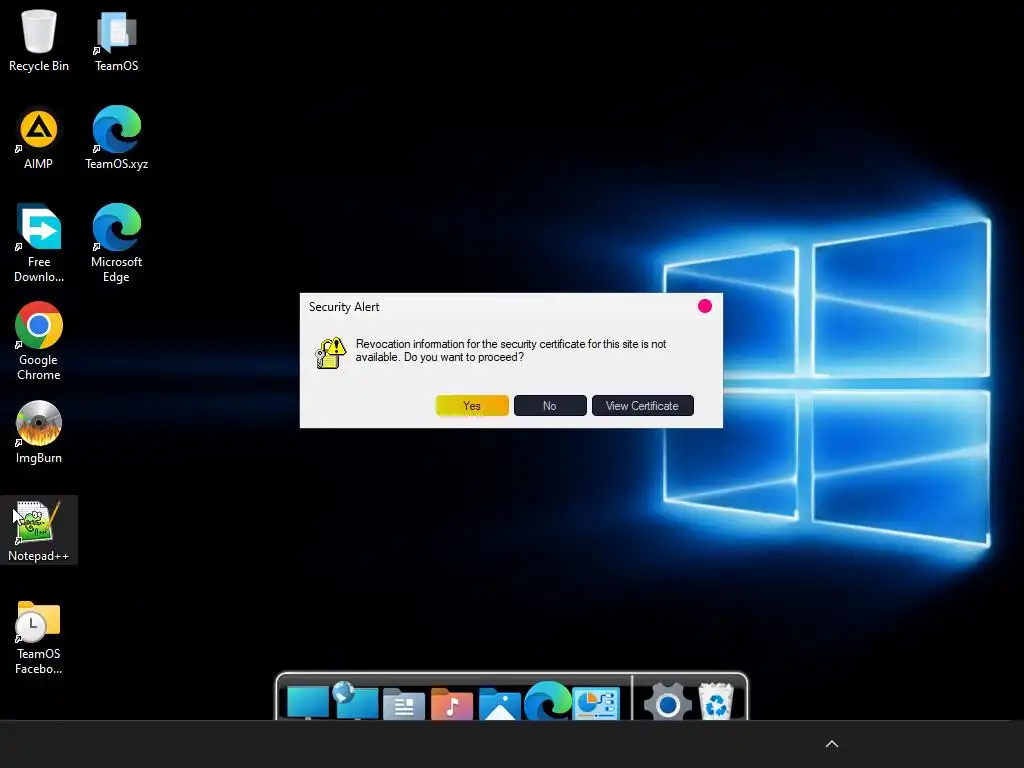Open the Recycle Bin desktop icon
This screenshot has height=768, width=1024.
tap(39, 40)
